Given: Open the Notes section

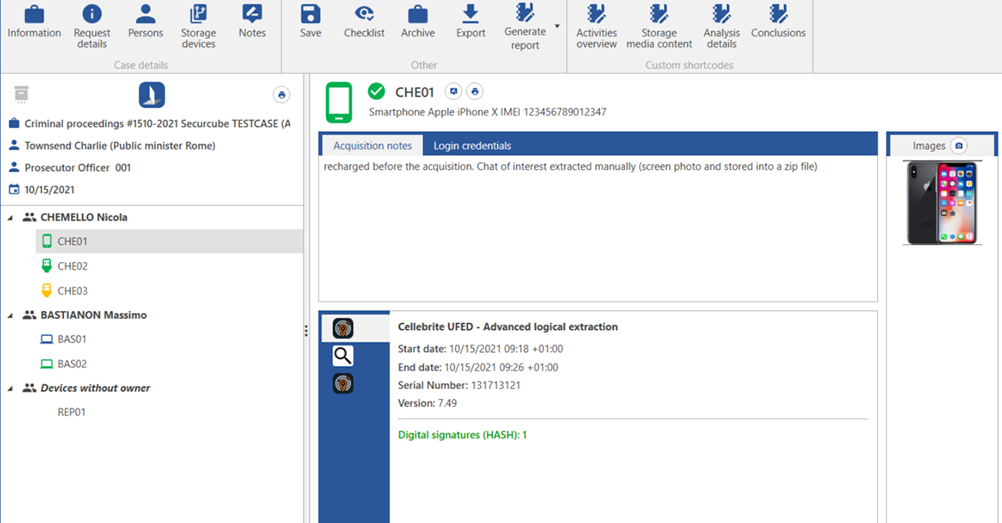Looking at the screenshot, I should tap(252, 22).
